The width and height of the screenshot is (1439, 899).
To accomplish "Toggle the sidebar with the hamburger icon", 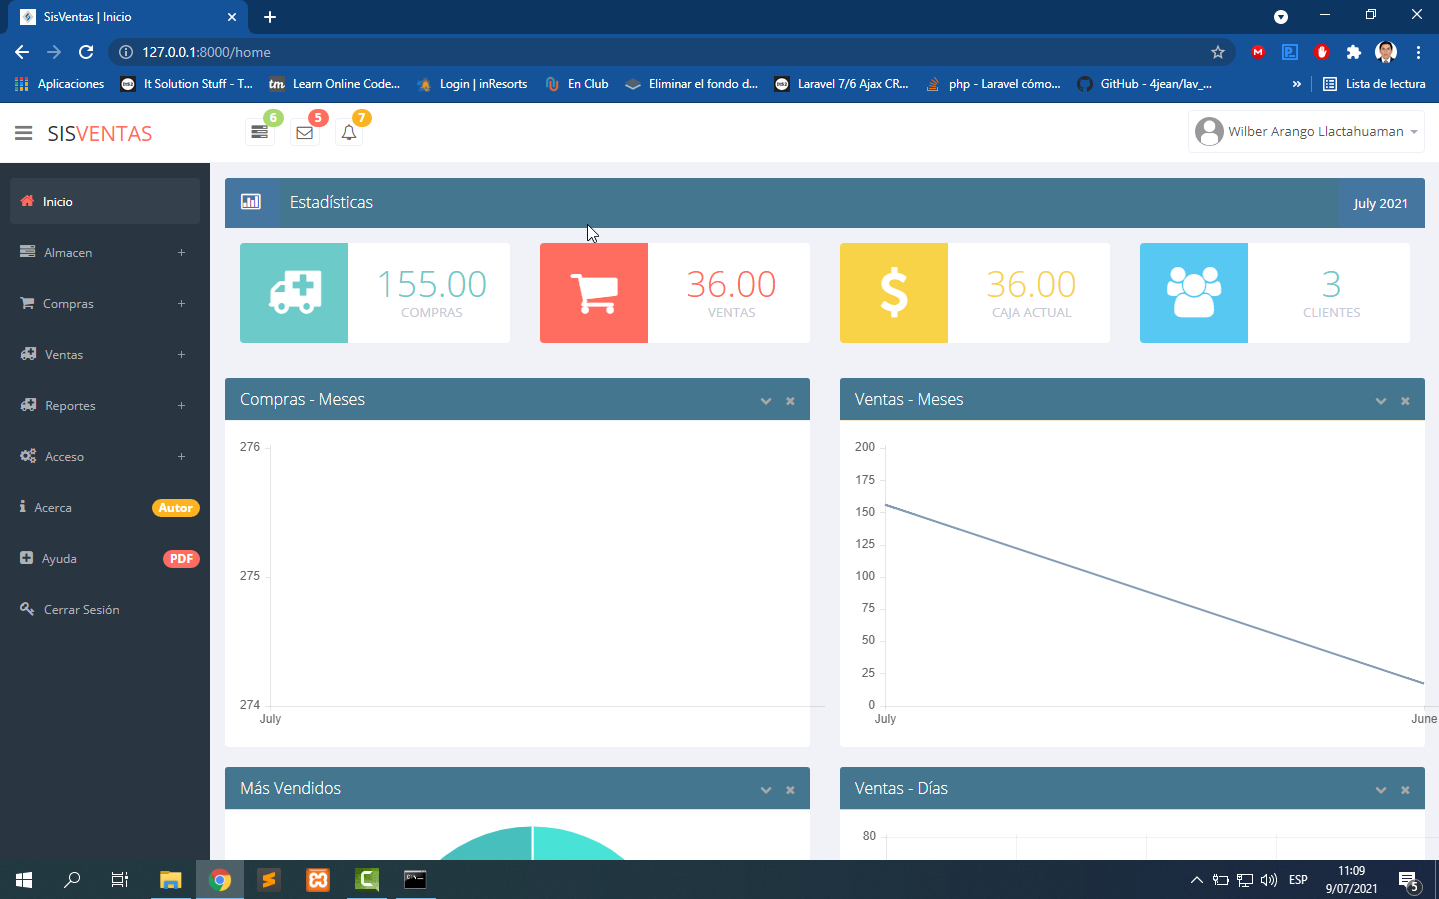I will pyautogui.click(x=24, y=133).
